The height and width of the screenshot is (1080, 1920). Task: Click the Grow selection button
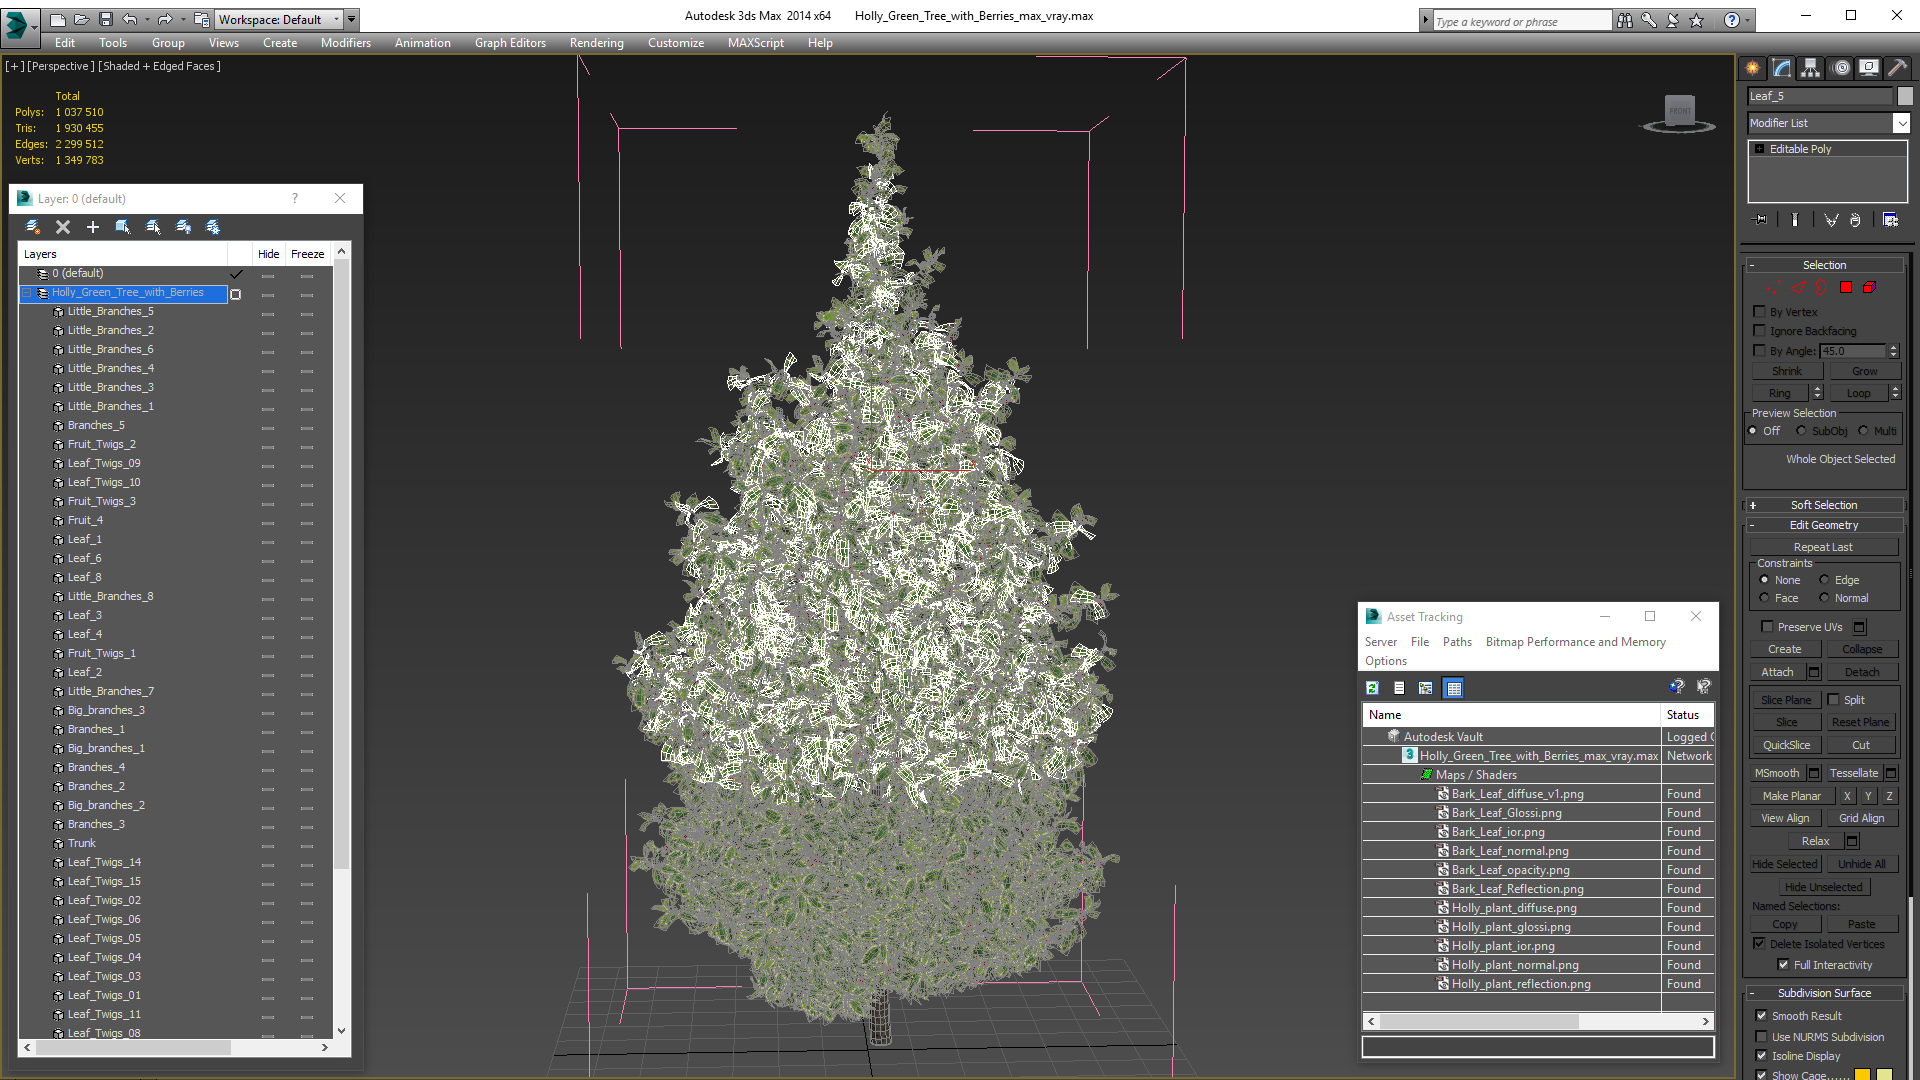click(x=1865, y=371)
